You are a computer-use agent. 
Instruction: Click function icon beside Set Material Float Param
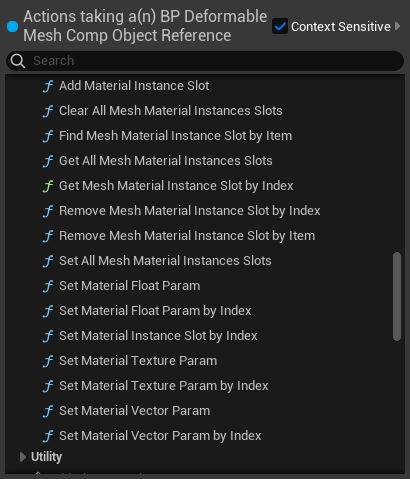(48, 286)
